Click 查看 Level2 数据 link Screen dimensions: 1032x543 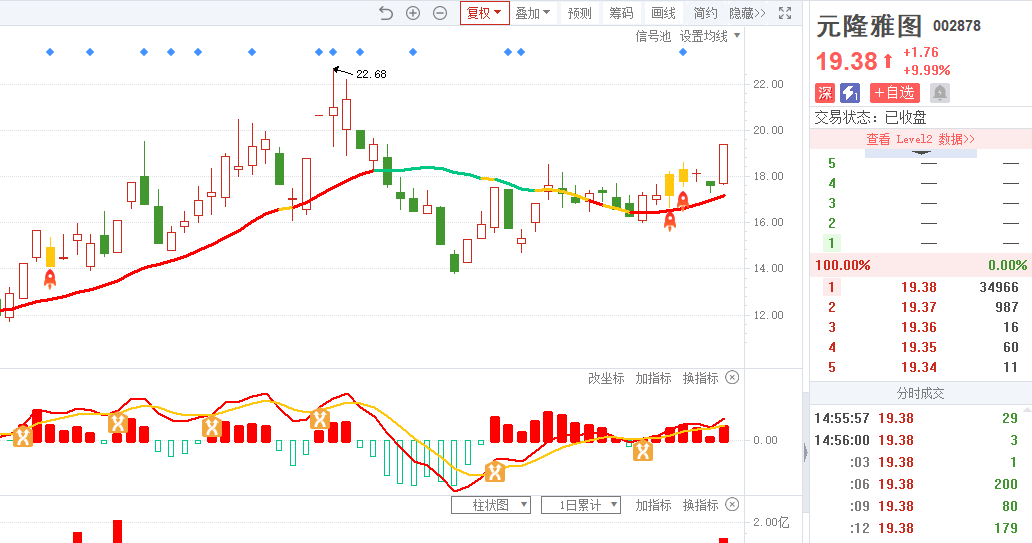(920, 139)
